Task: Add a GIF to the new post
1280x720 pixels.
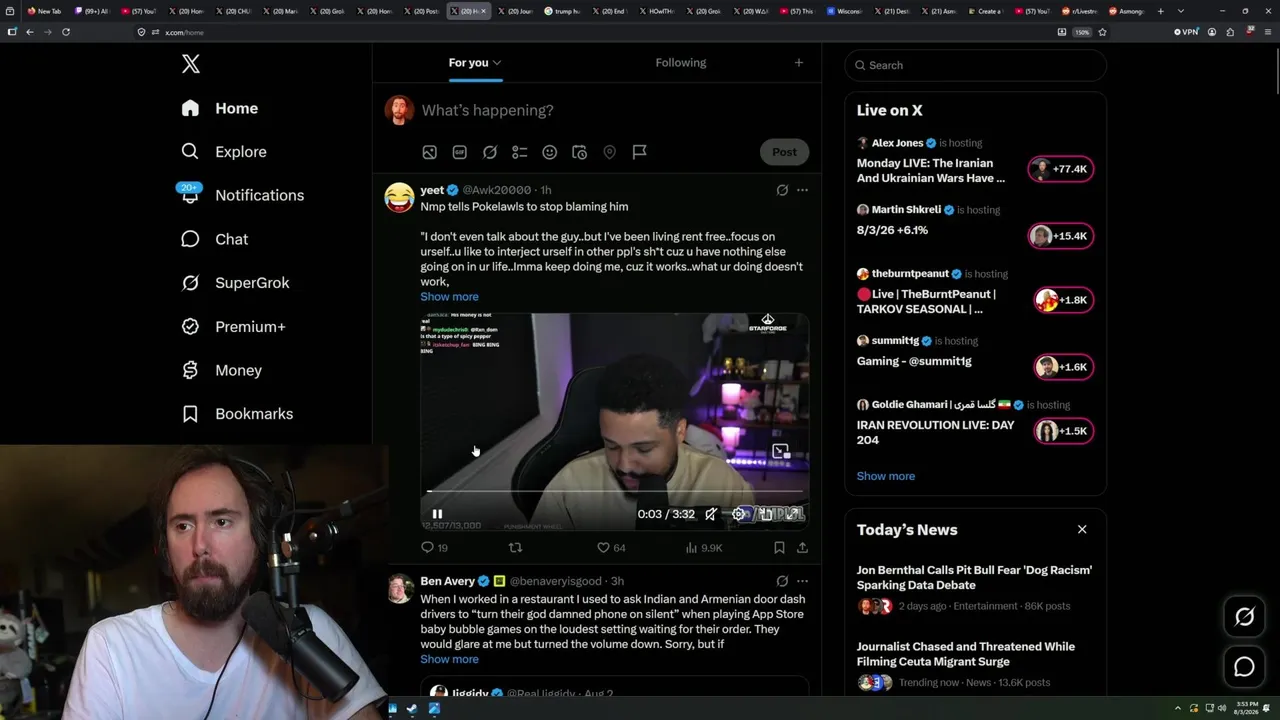Action: tap(459, 152)
